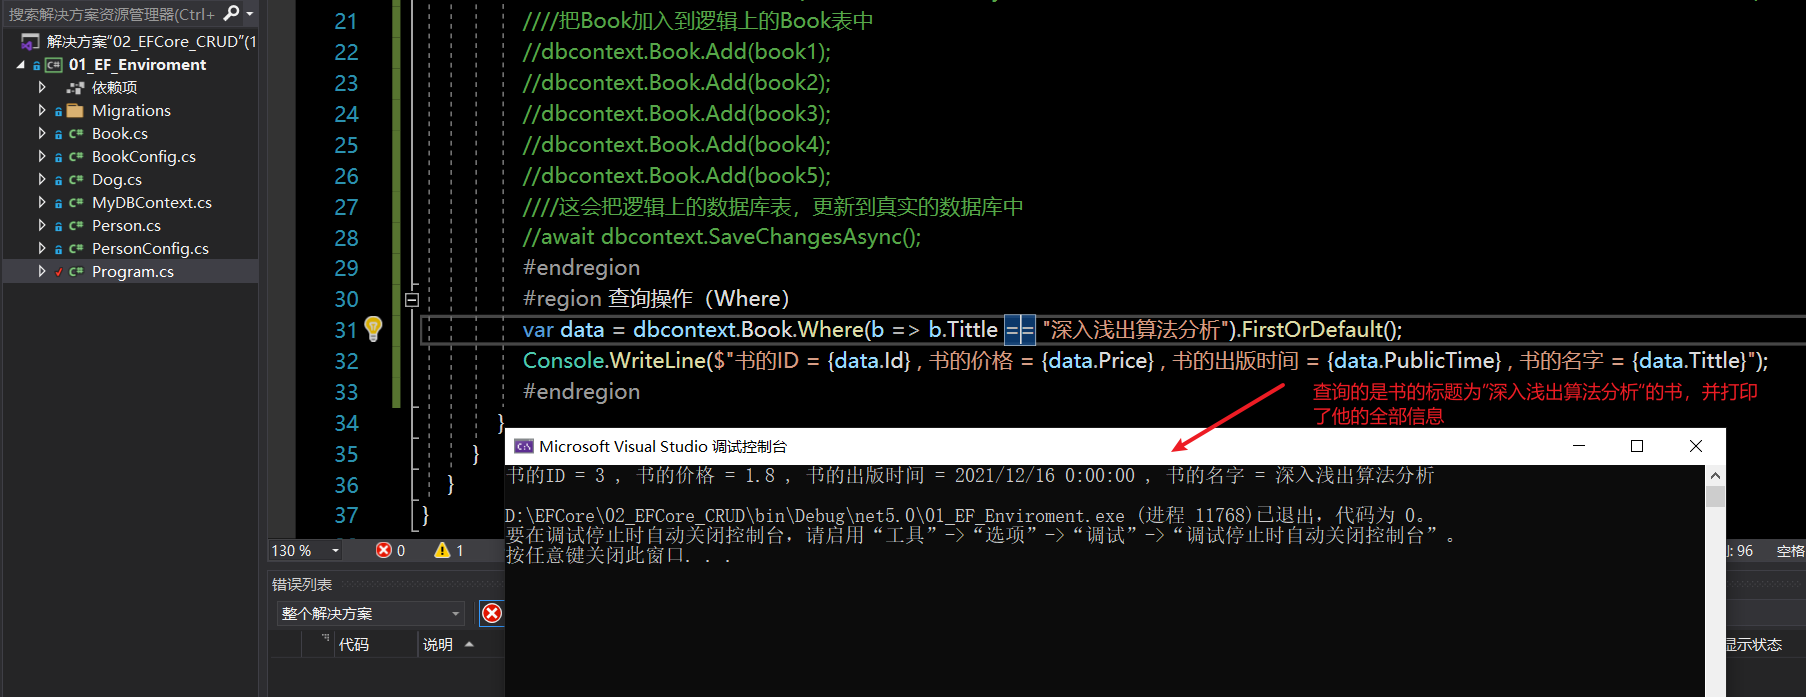The height and width of the screenshot is (697, 1806).
Task: Maximize the debug console window
Action: click(1637, 446)
